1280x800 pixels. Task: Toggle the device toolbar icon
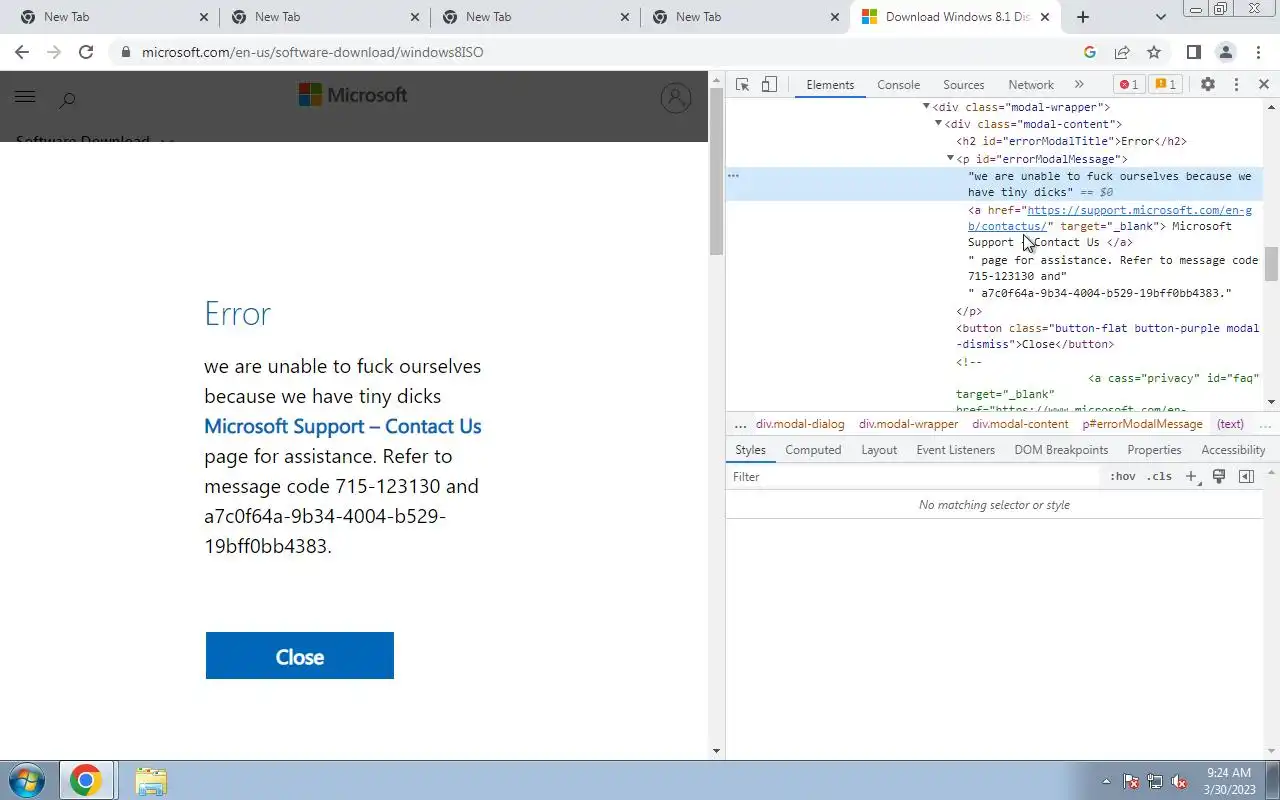click(769, 85)
